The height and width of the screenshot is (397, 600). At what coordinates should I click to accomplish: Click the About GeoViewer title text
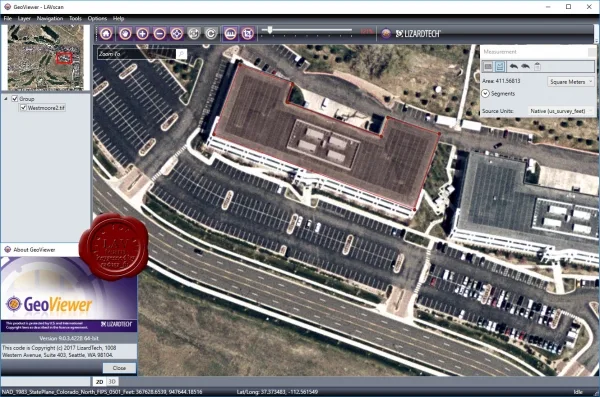tap(34, 250)
